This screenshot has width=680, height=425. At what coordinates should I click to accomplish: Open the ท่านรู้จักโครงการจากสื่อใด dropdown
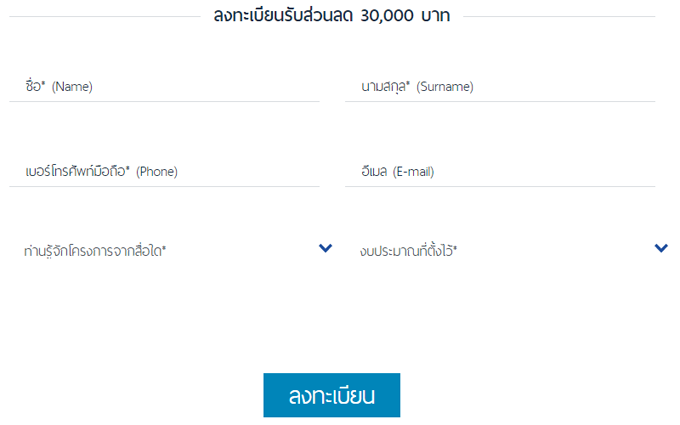coord(170,250)
